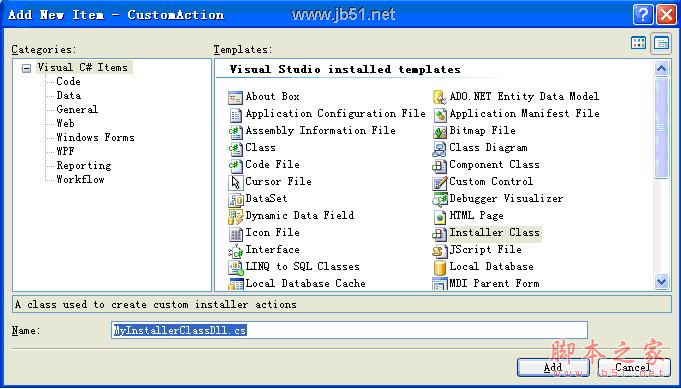This screenshot has width=681, height=389.
Task: Select the About Box template icon
Action: 235,97
